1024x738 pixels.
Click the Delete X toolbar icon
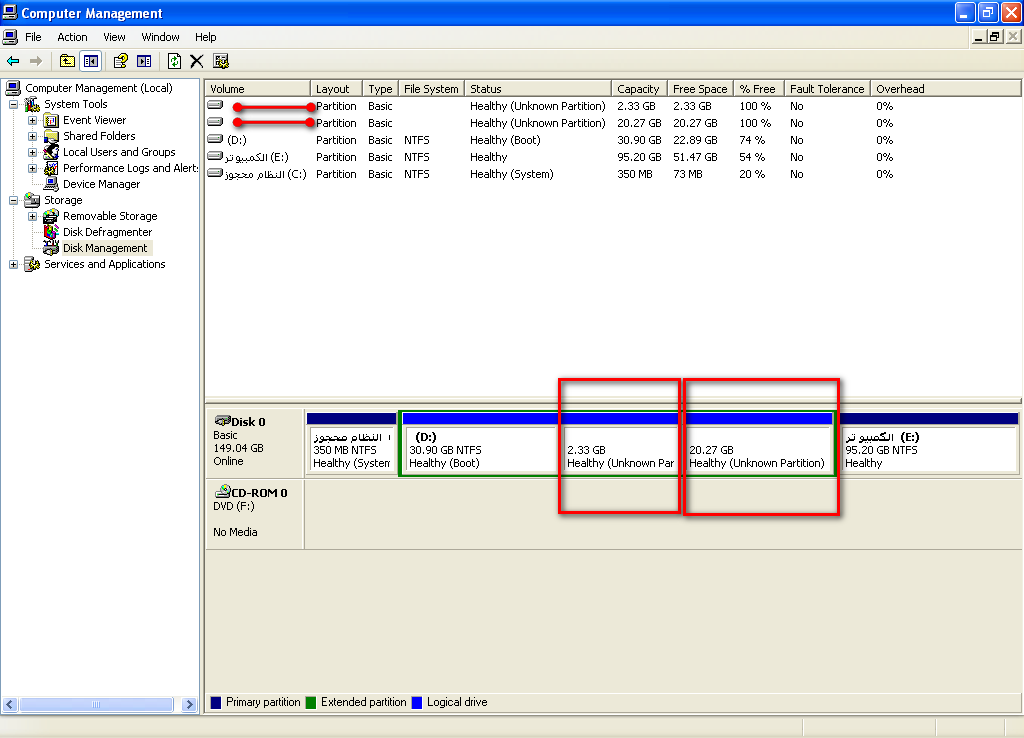197,61
